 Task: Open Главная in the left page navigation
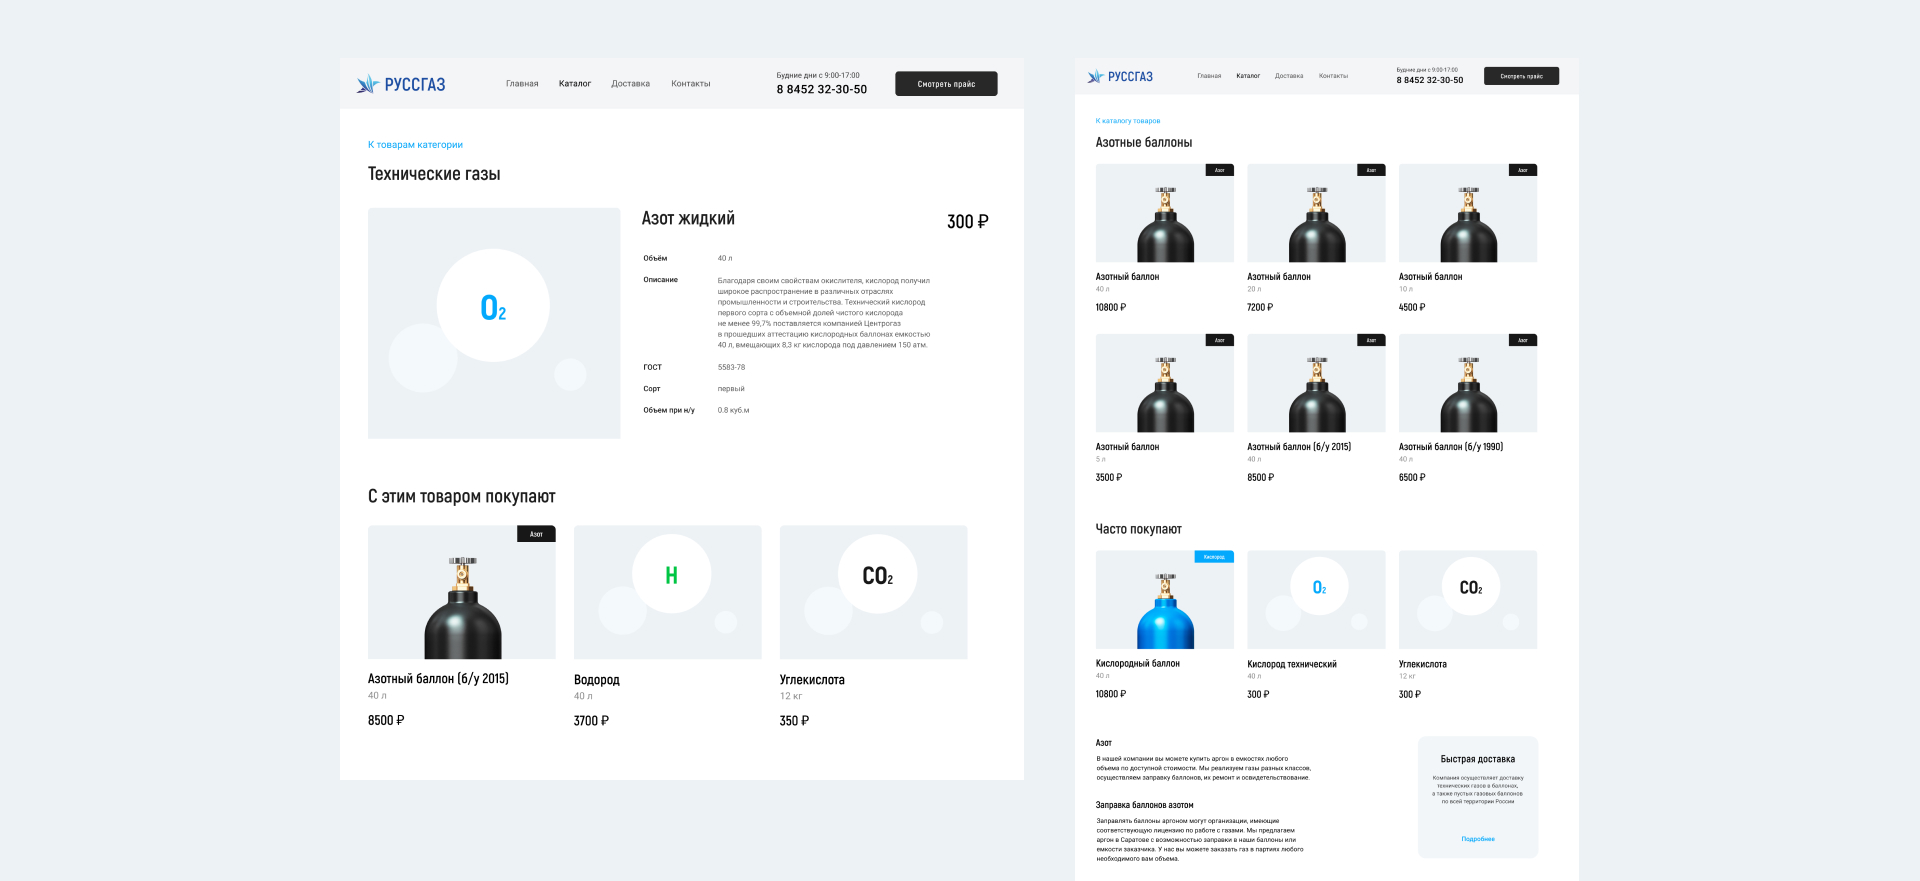tap(522, 84)
